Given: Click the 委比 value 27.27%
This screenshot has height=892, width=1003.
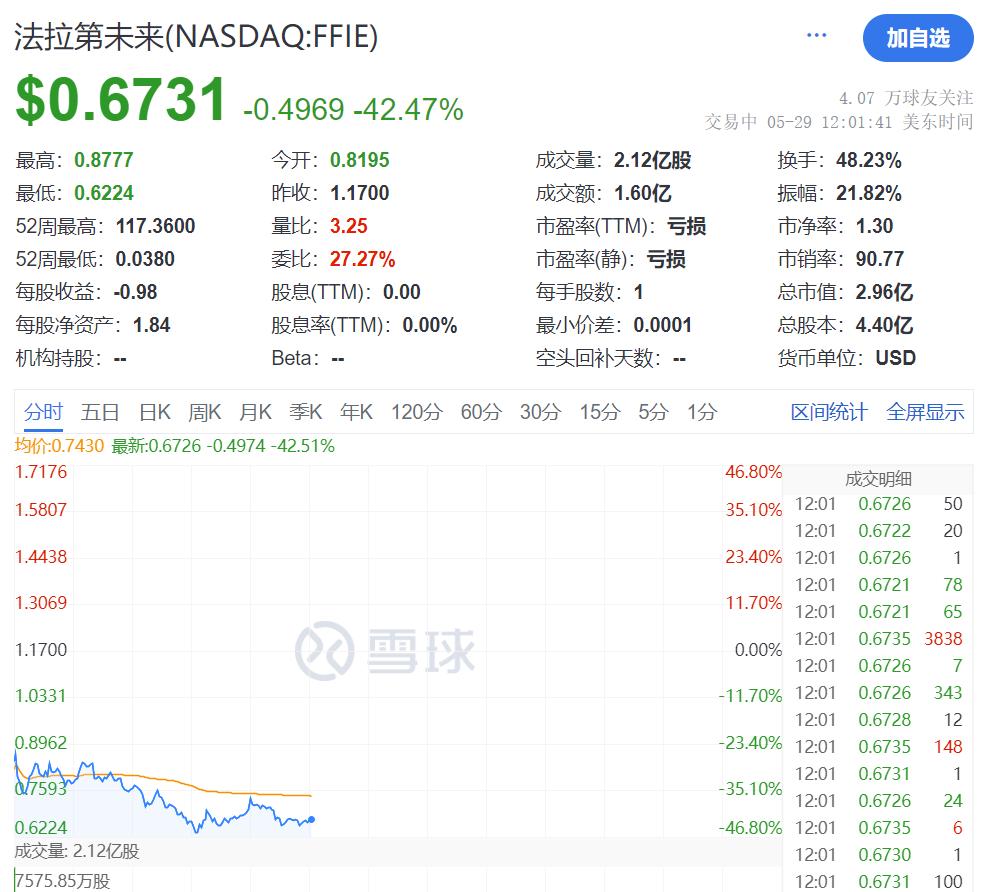Looking at the screenshot, I should (363, 259).
